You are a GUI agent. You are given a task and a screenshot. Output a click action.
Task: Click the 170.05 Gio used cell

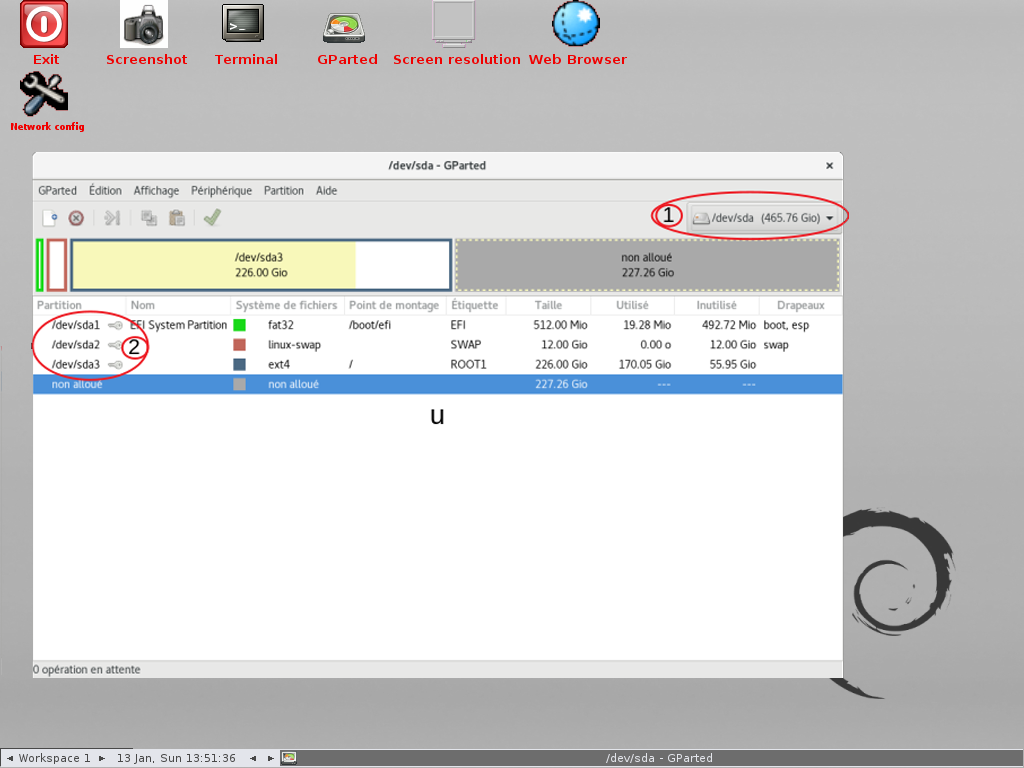click(x=645, y=364)
